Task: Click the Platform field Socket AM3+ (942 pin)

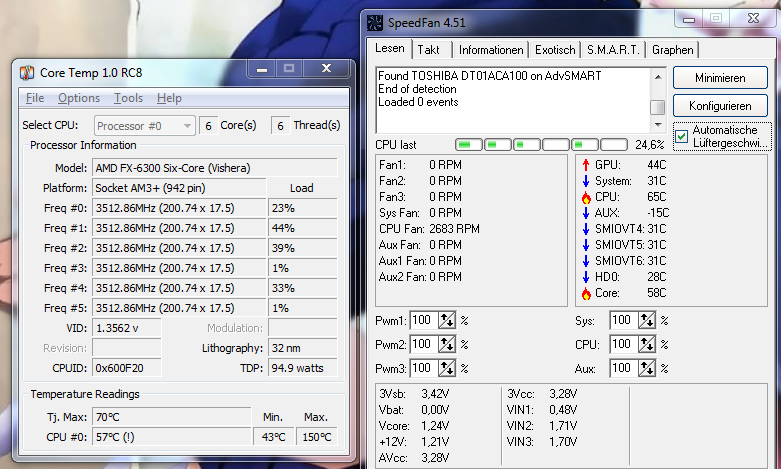Action: coord(179,188)
